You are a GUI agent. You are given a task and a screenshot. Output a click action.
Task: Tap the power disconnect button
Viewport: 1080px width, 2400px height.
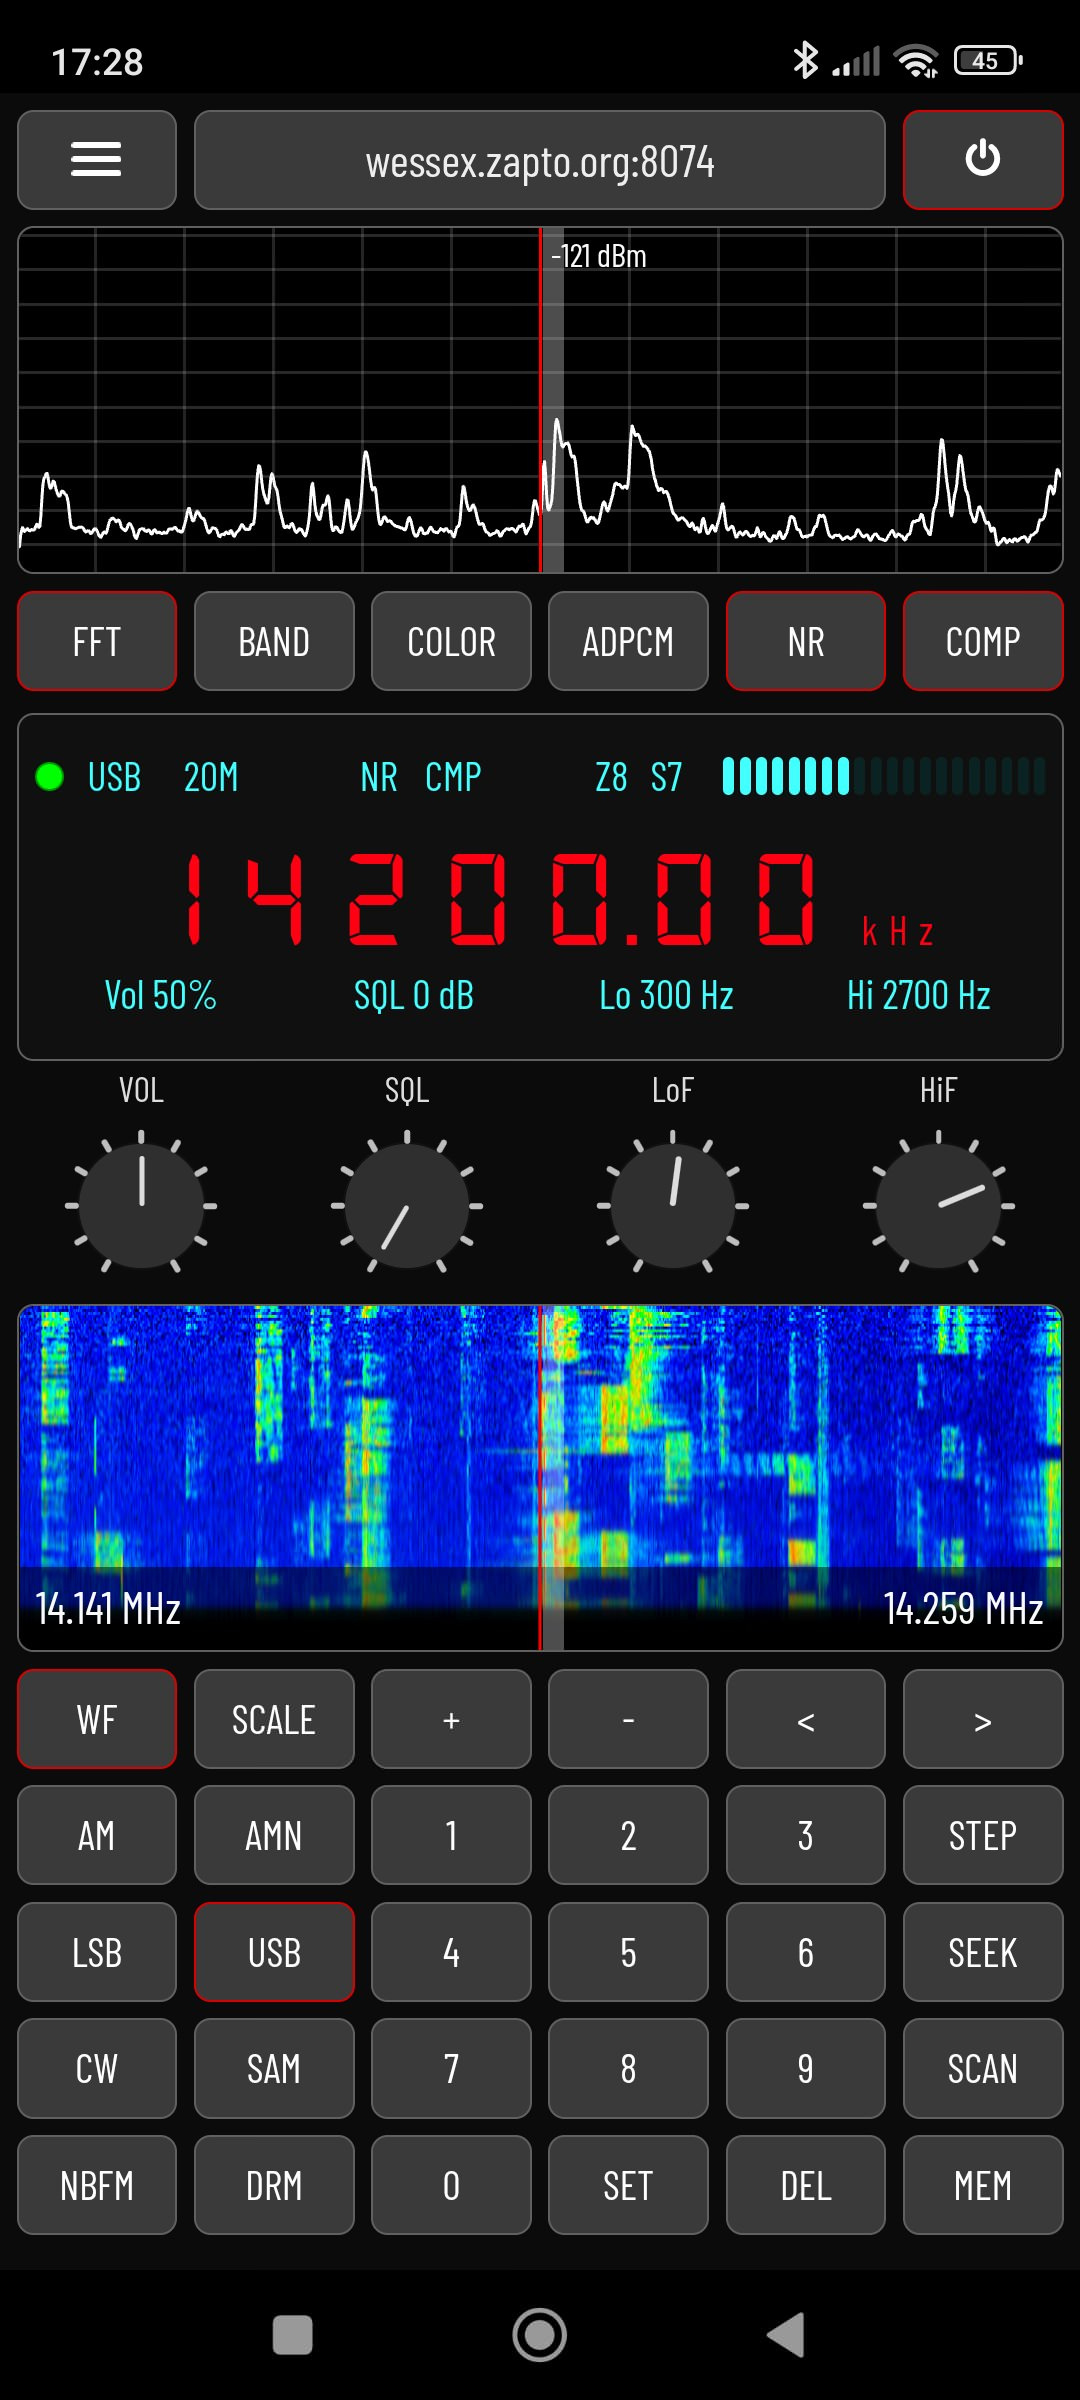[x=982, y=160]
